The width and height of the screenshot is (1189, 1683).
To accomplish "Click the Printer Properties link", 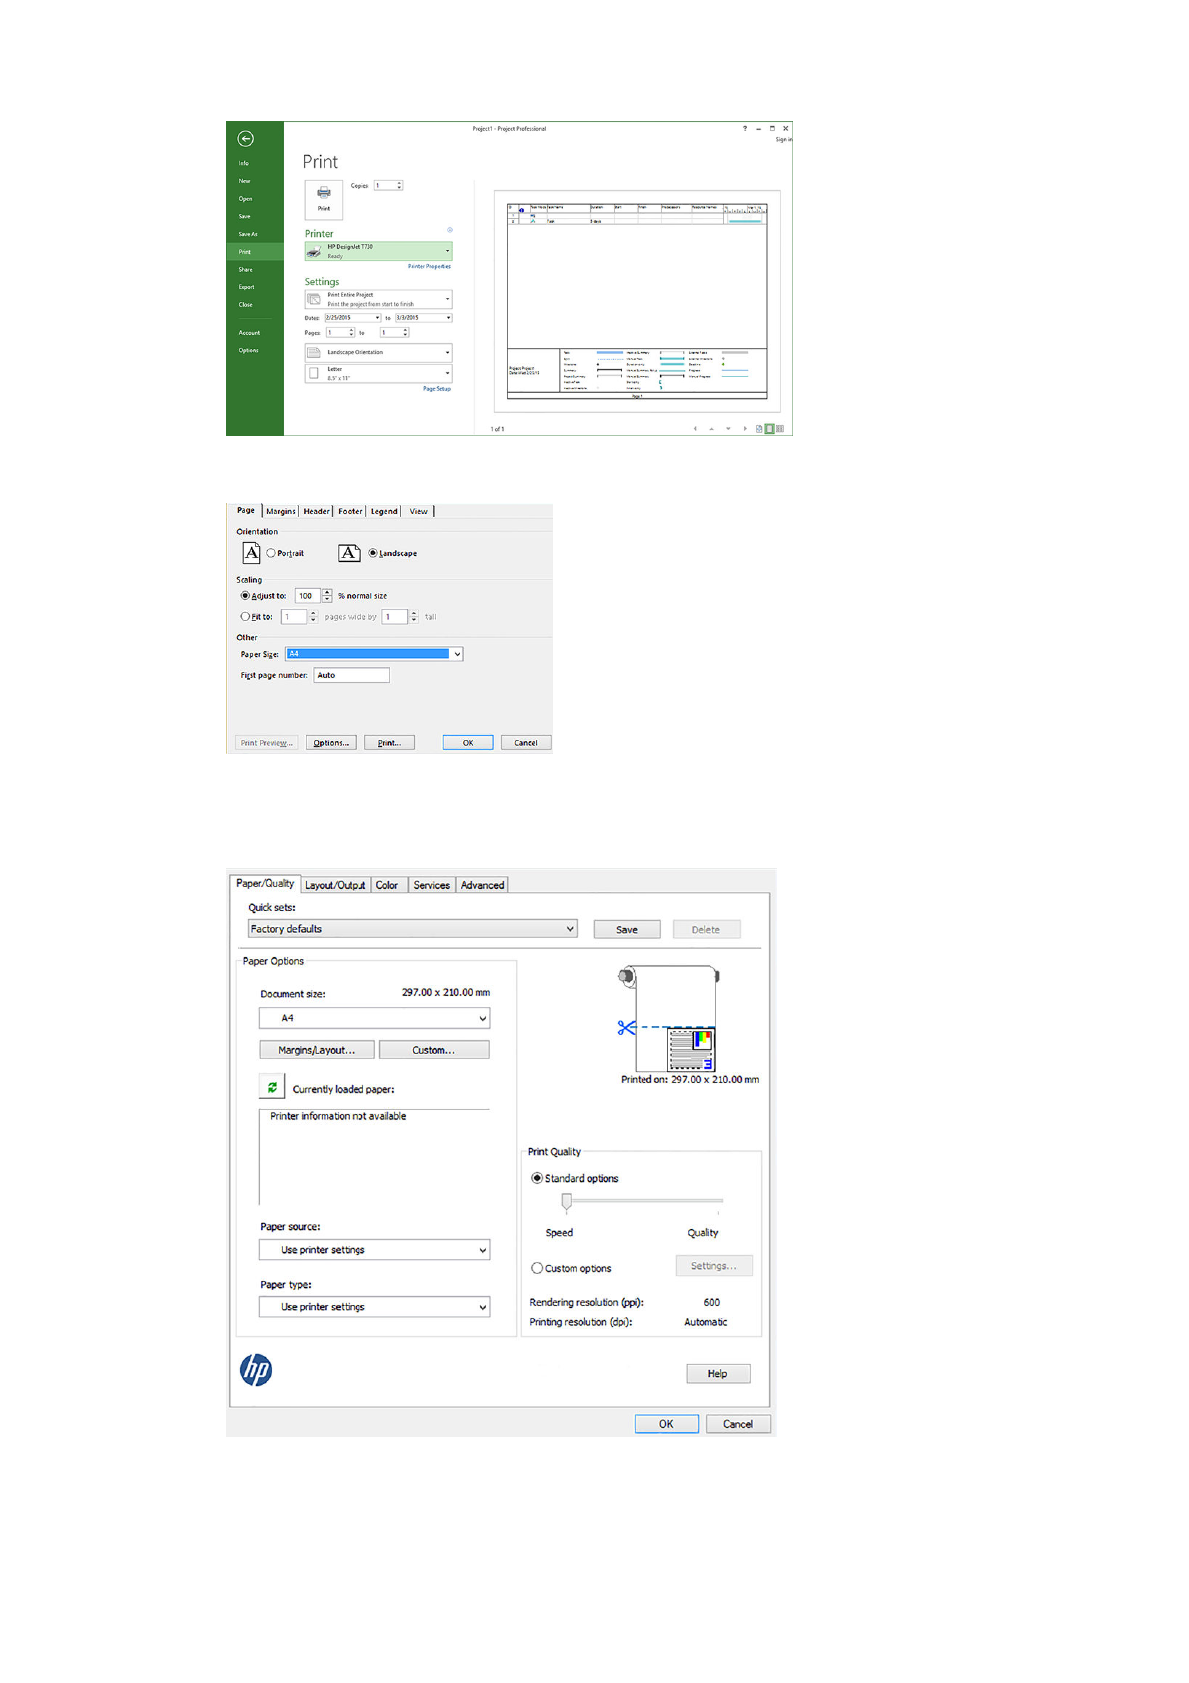I will click(429, 267).
